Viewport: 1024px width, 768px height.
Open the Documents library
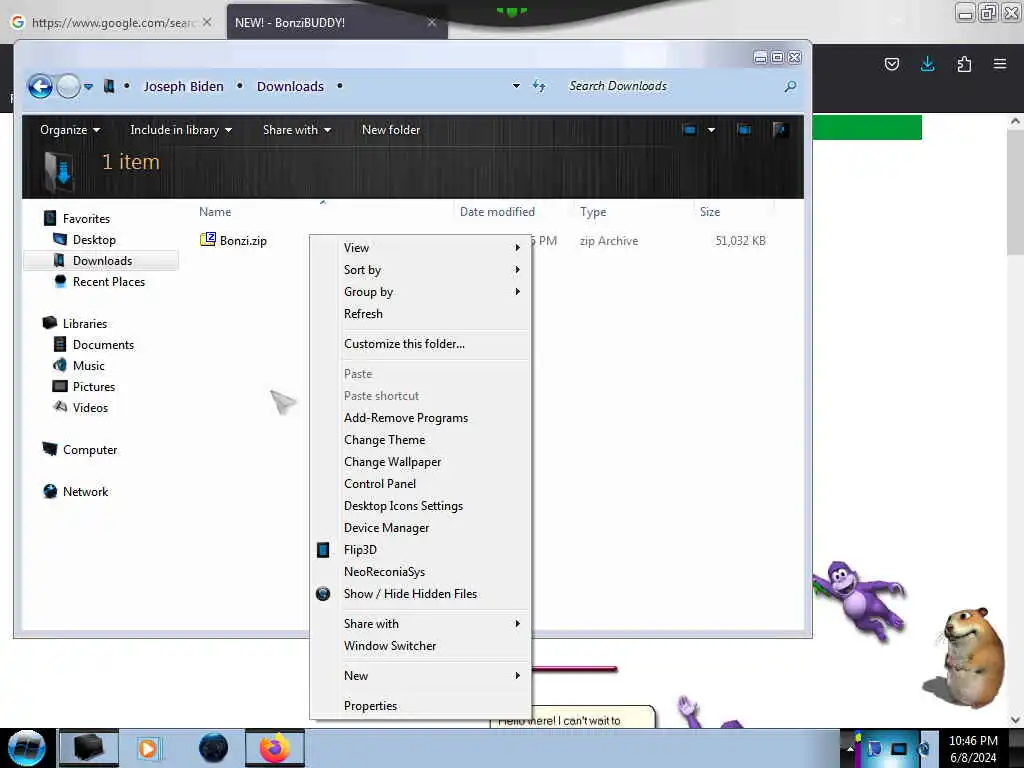point(103,344)
